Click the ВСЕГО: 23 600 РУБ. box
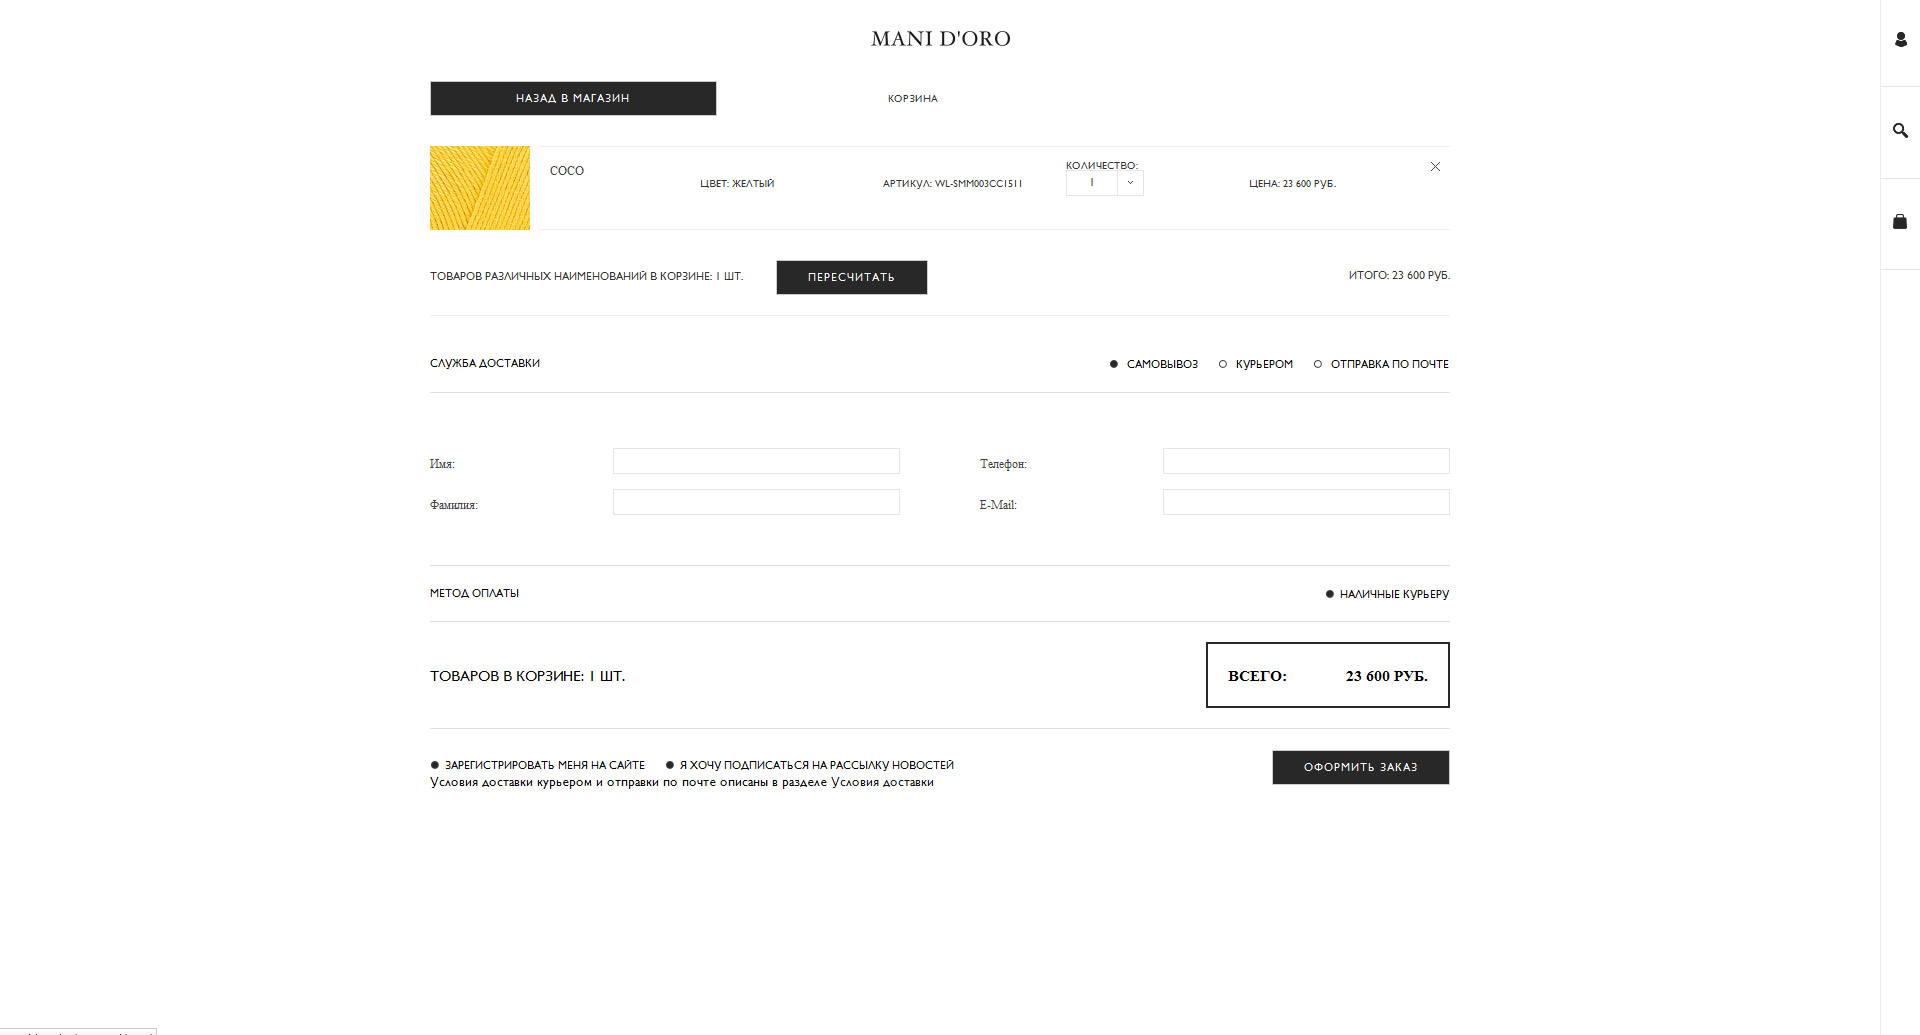Screen dimensions: 1920x1035 point(1327,675)
